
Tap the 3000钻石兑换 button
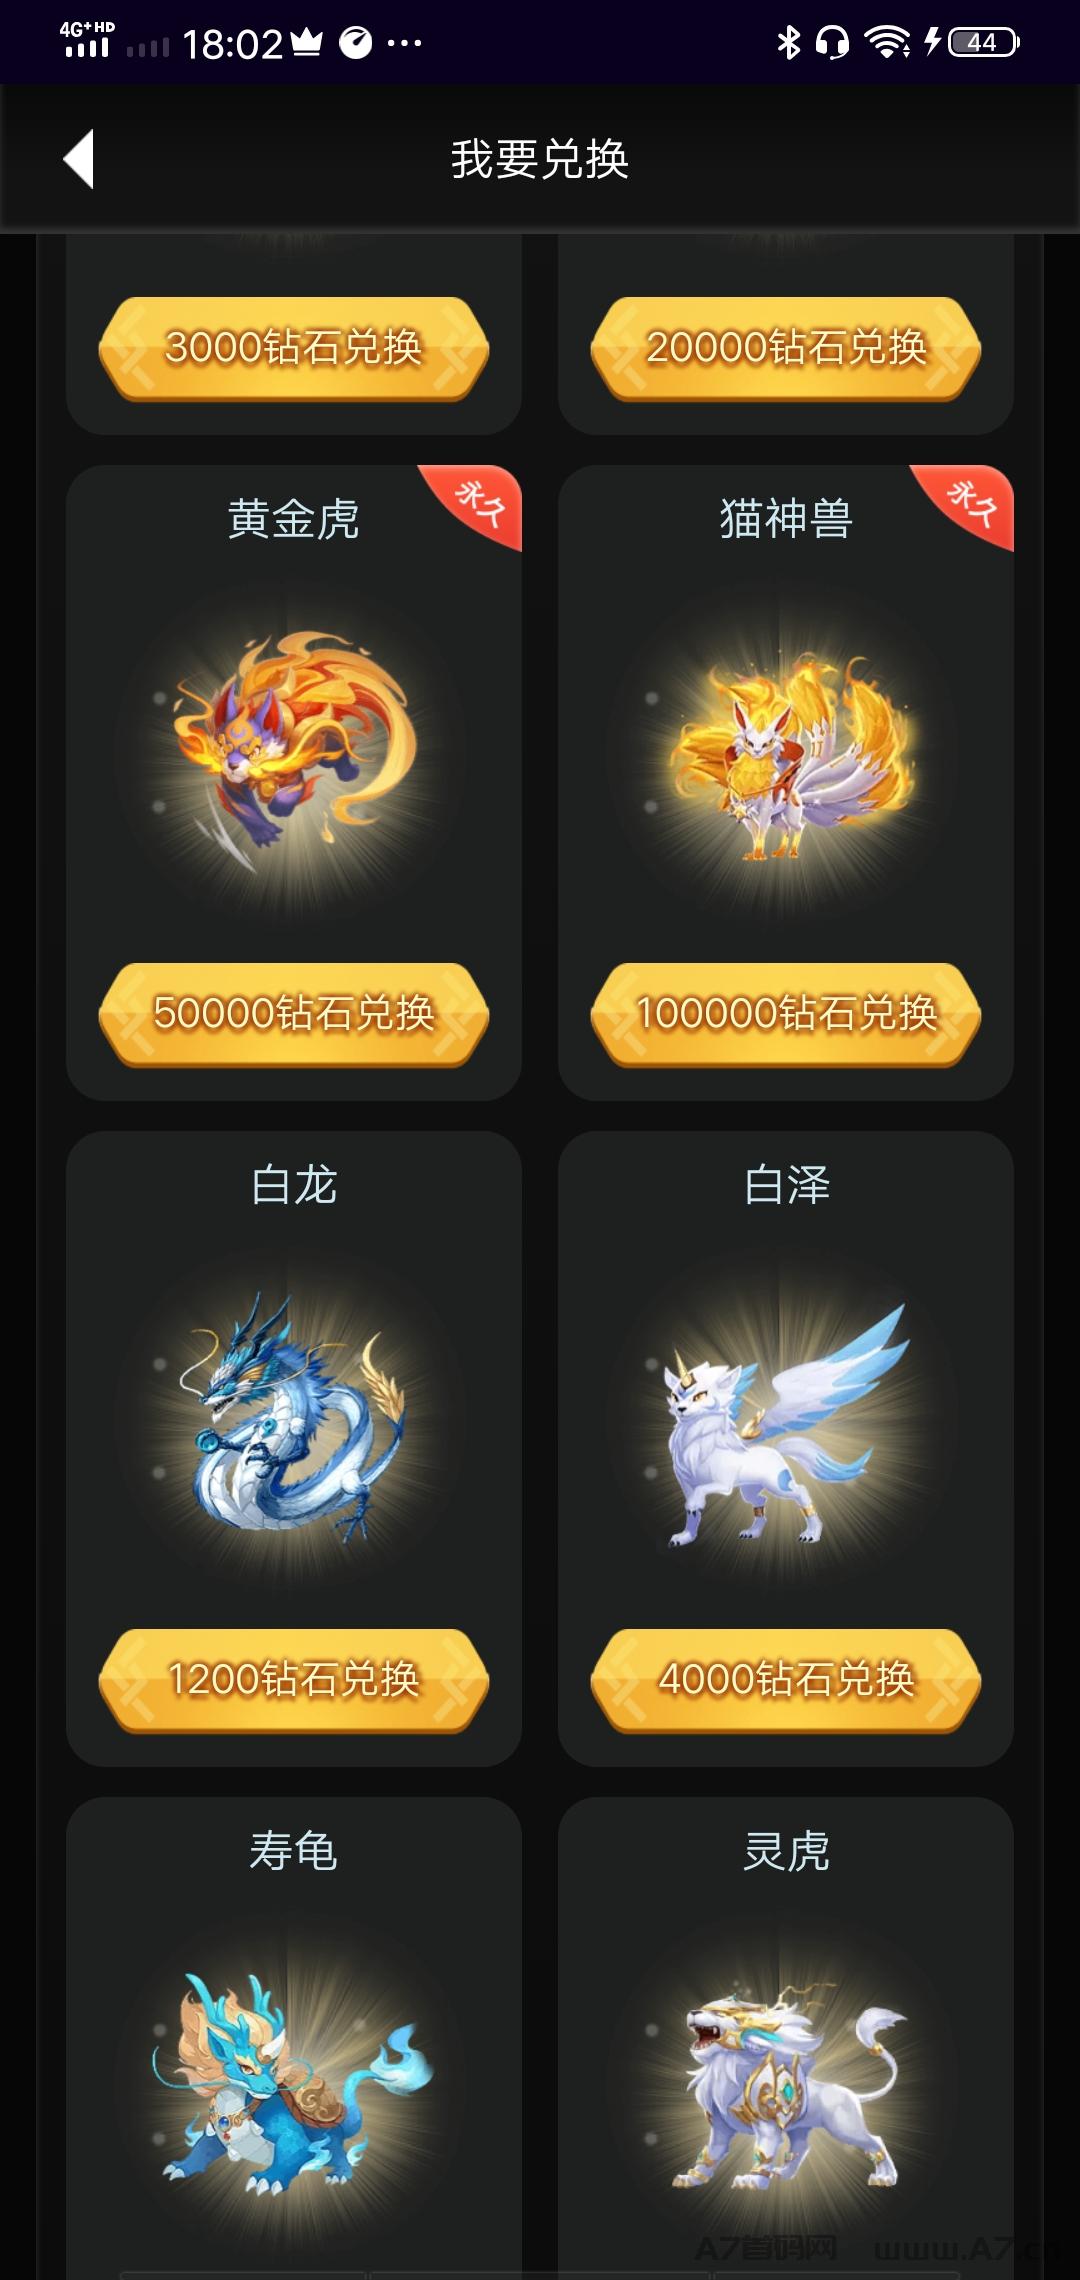coord(293,348)
